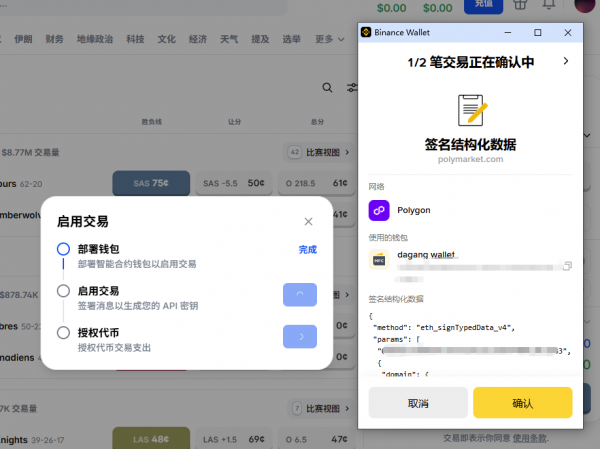Click the 让分 column header
600x449 pixels.
tap(234, 122)
